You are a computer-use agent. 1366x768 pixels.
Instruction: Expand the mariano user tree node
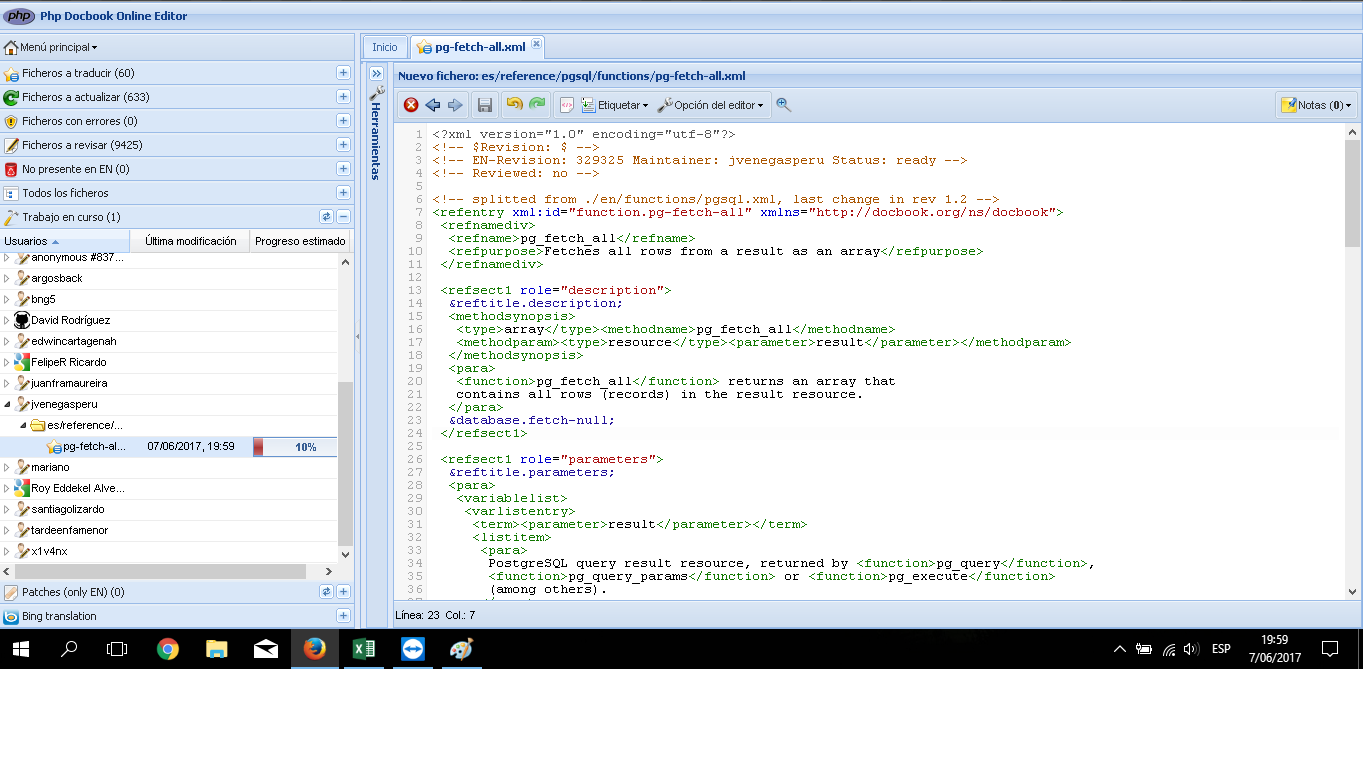(7, 467)
